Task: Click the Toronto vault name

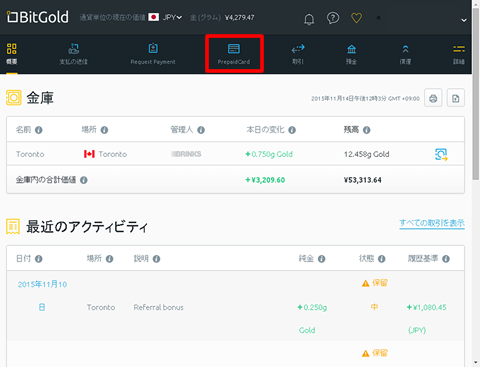Action: [30, 154]
